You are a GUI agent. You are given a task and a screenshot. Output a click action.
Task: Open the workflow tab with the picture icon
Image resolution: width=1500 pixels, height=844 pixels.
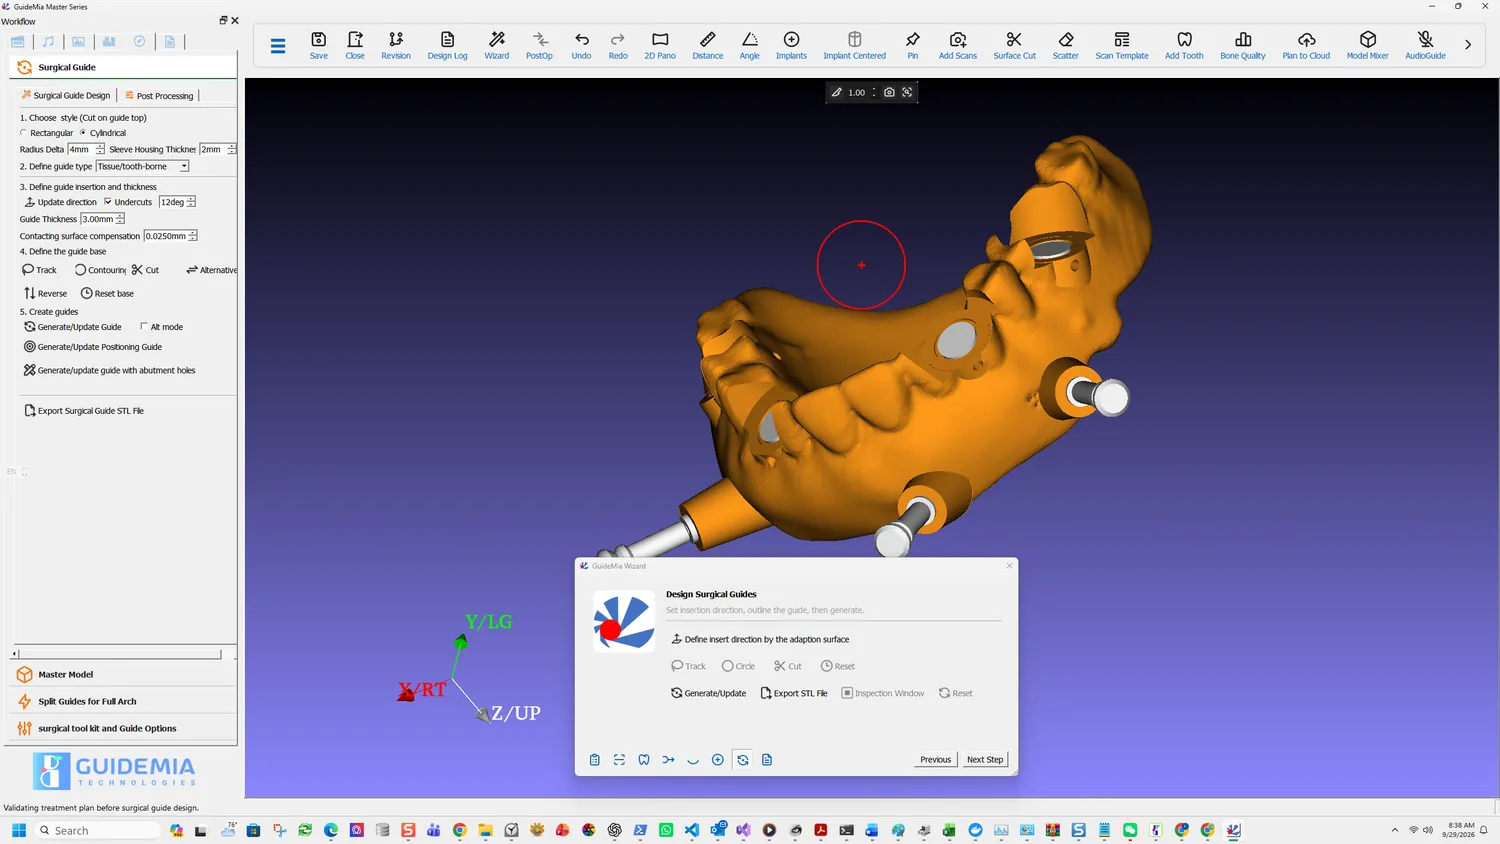point(78,42)
